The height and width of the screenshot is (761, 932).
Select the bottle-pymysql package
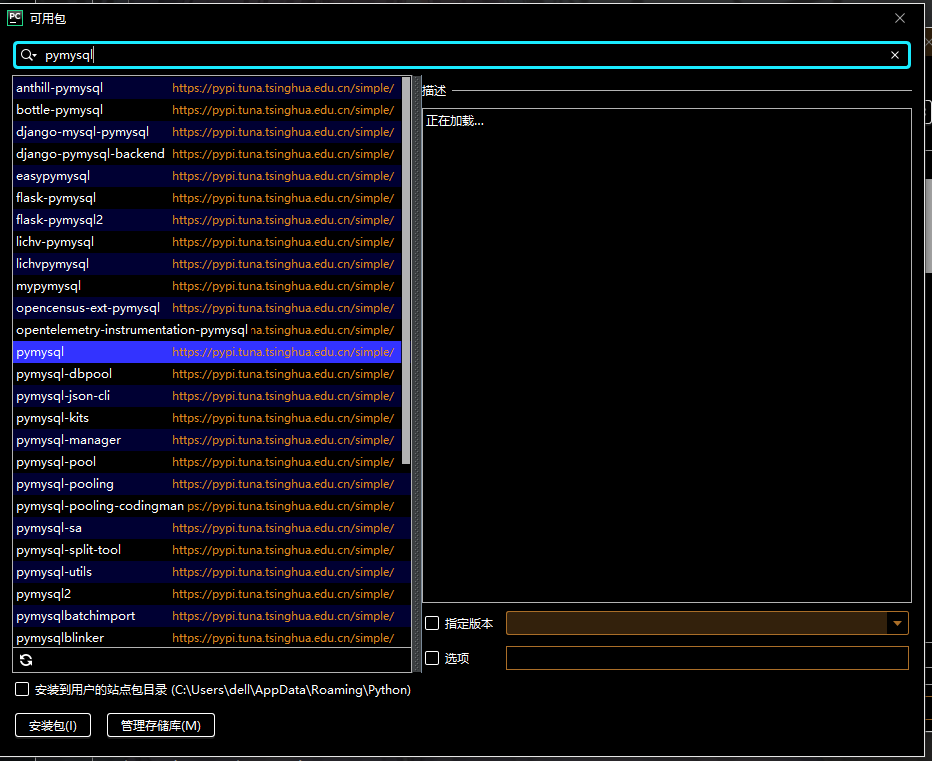point(207,110)
